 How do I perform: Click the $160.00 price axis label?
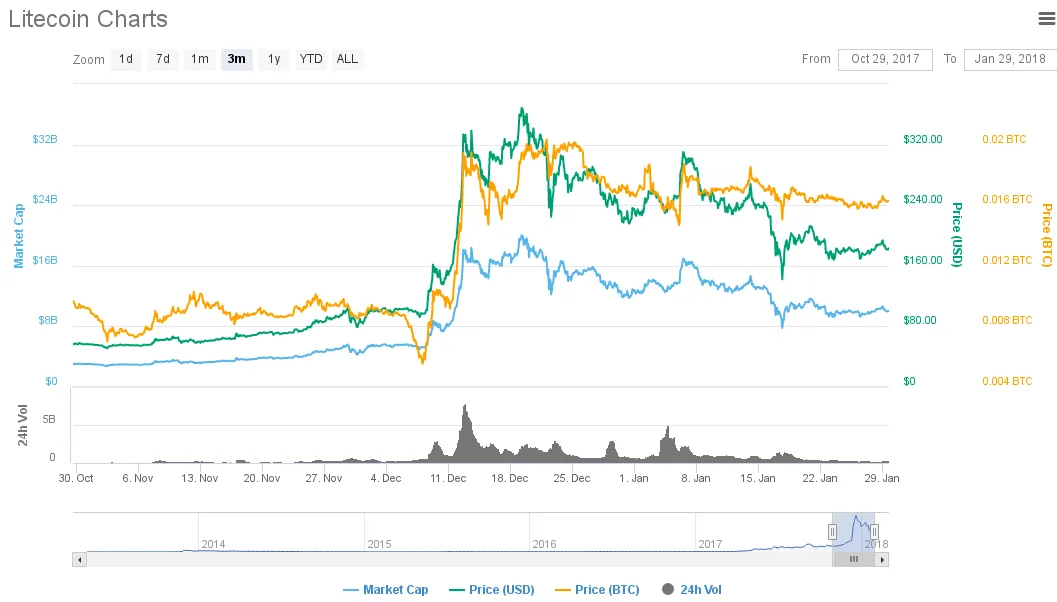[923, 260]
